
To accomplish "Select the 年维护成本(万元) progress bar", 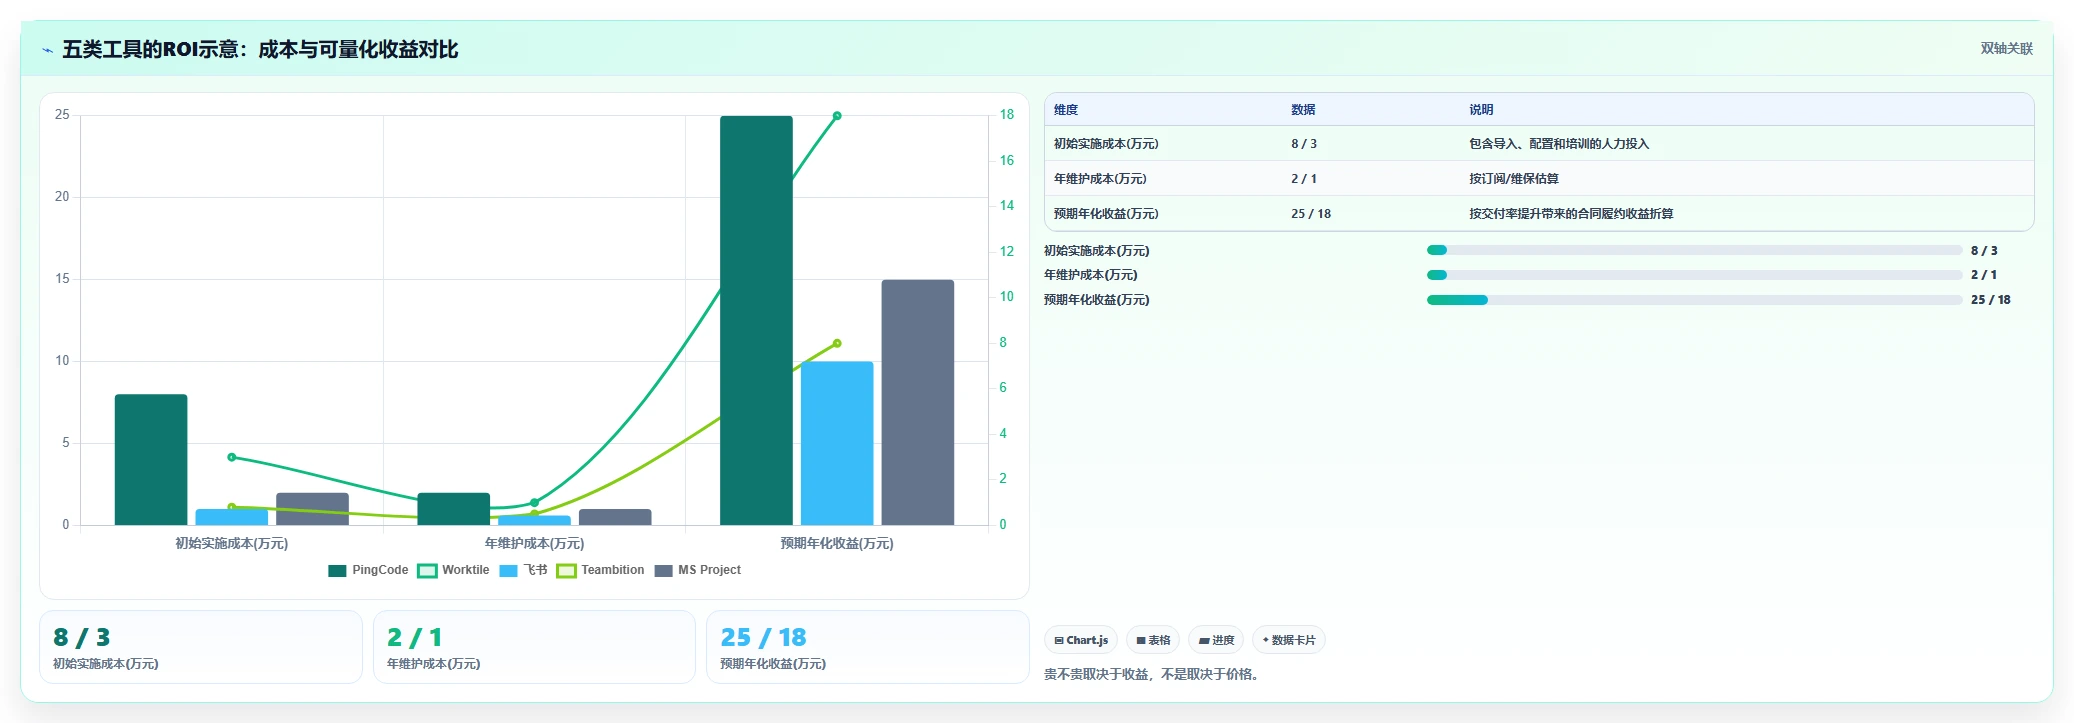I will tap(1694, 275).
